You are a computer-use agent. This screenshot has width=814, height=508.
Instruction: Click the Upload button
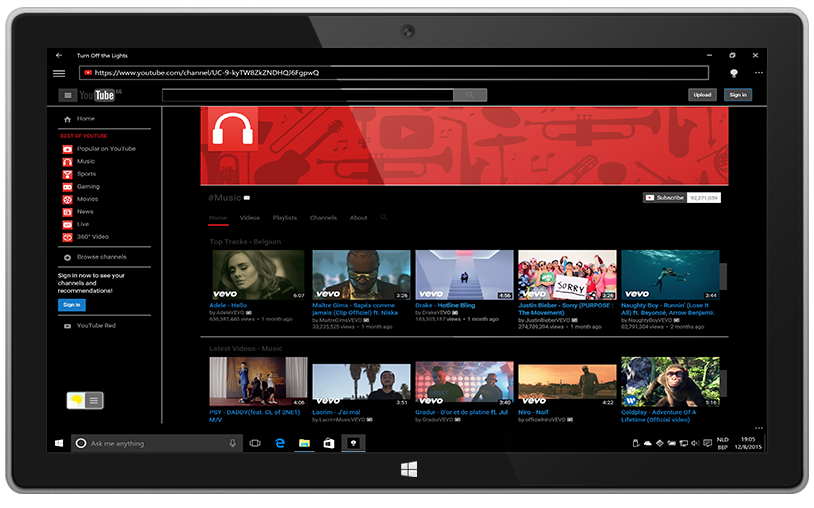[702, 95]
